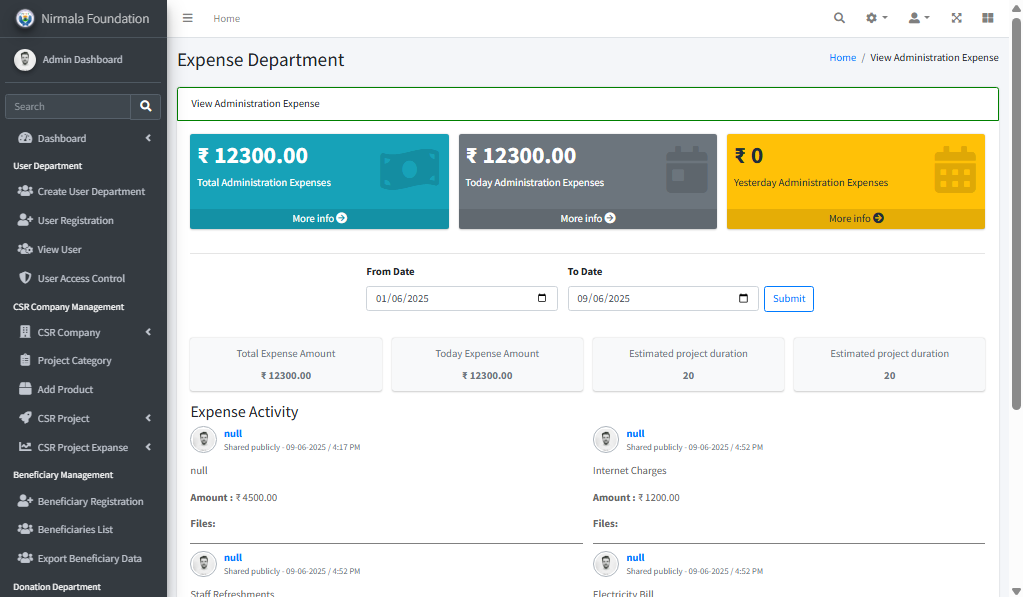Image resolution: width=1023 pixels, height=597 pixels.
Task: Open the Beneficiaries List menu item
Action: tap(75, 529)
